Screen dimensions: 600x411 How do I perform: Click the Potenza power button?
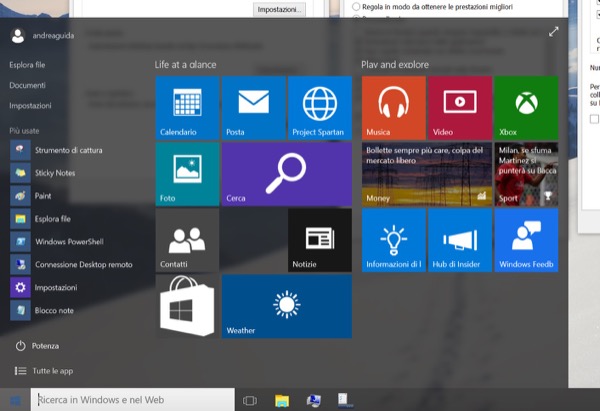coord(37,346)
